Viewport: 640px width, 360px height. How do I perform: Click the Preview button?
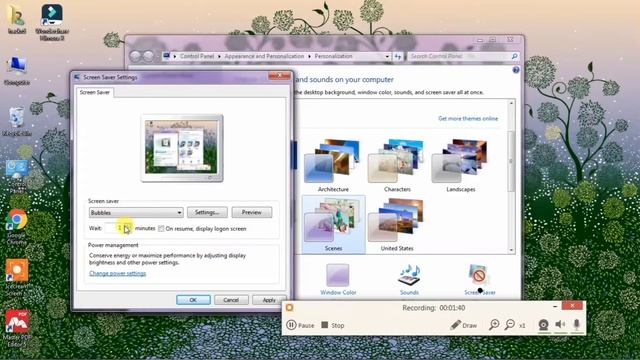(251, 212)
